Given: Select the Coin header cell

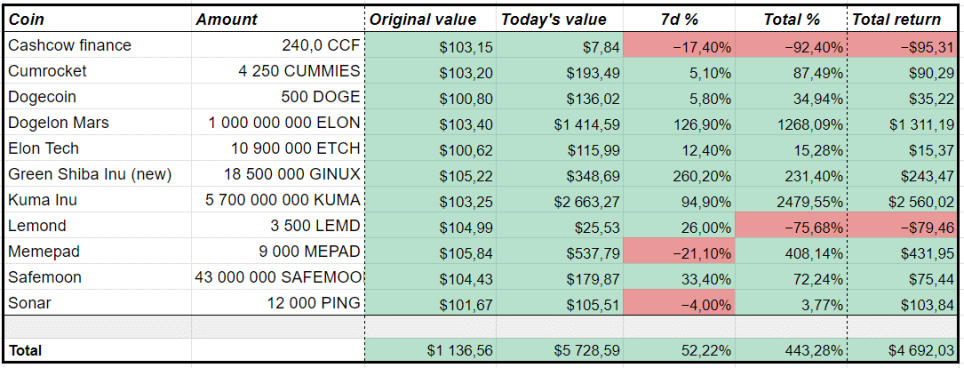Looking at the screenshot, I should 97,20.
